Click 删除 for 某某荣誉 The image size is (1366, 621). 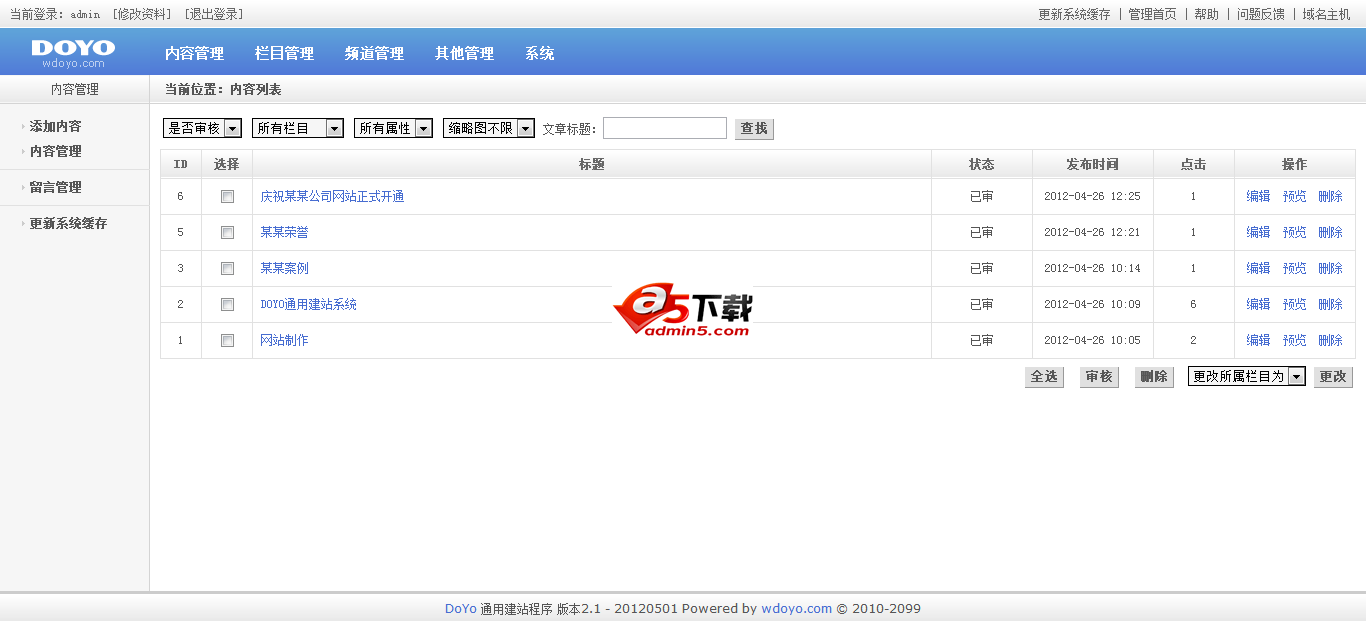[x=1330, y=233]
